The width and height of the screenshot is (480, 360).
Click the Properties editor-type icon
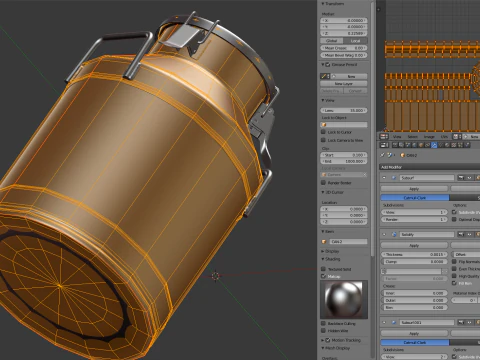point(384,145)
